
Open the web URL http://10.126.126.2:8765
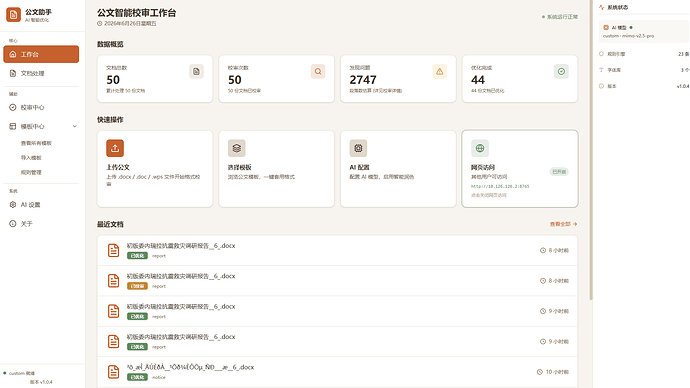point(500,187)
